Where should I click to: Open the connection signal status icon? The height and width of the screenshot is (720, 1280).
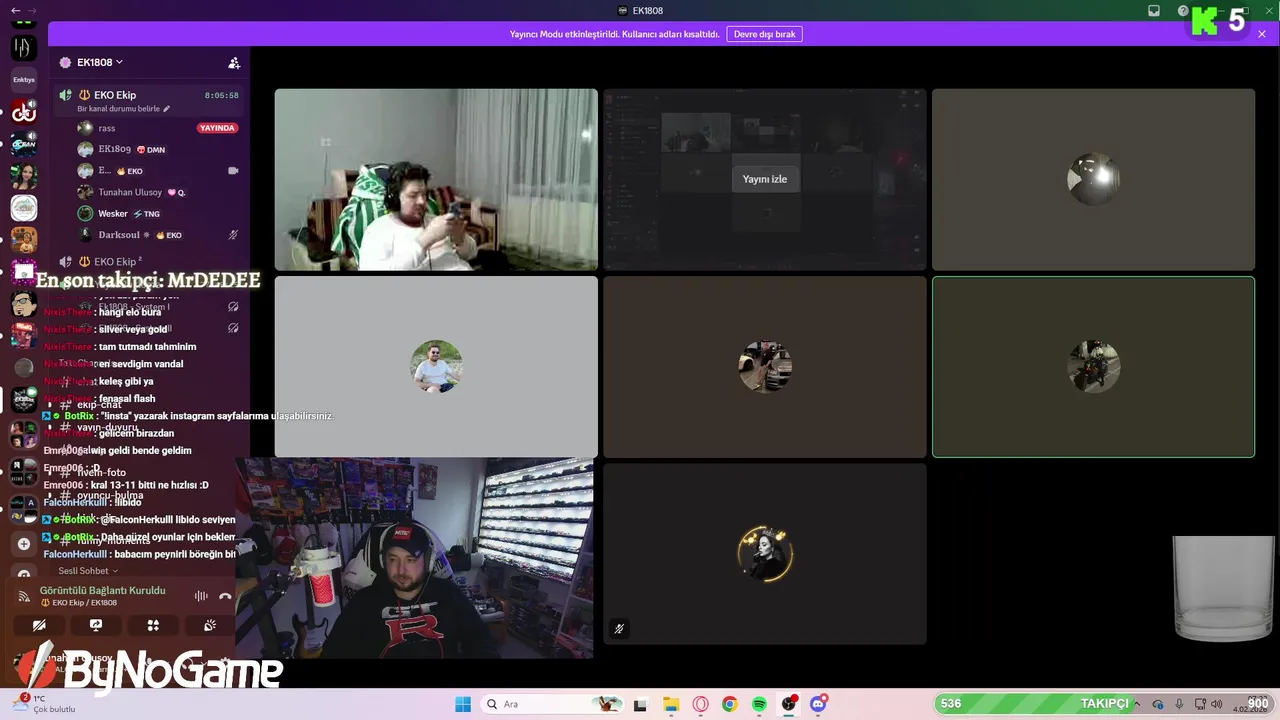(25, 596)
